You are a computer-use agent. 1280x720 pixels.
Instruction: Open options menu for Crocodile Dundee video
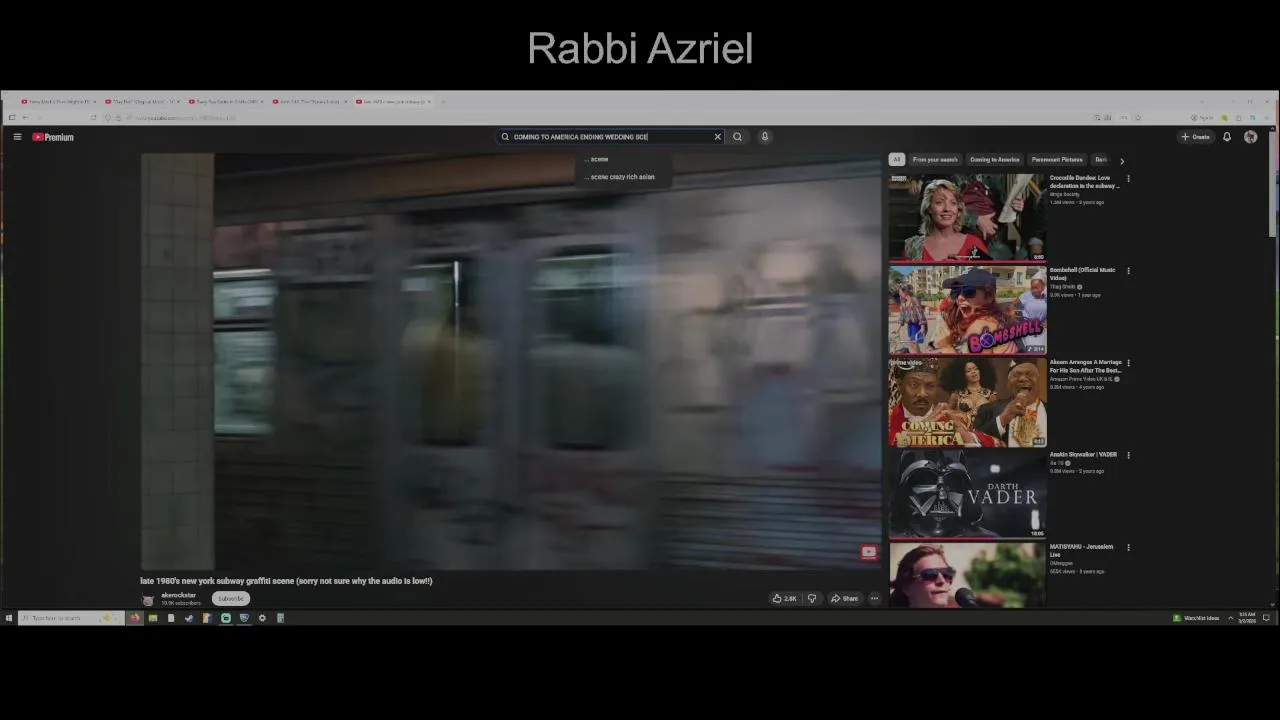(1128, 179)
